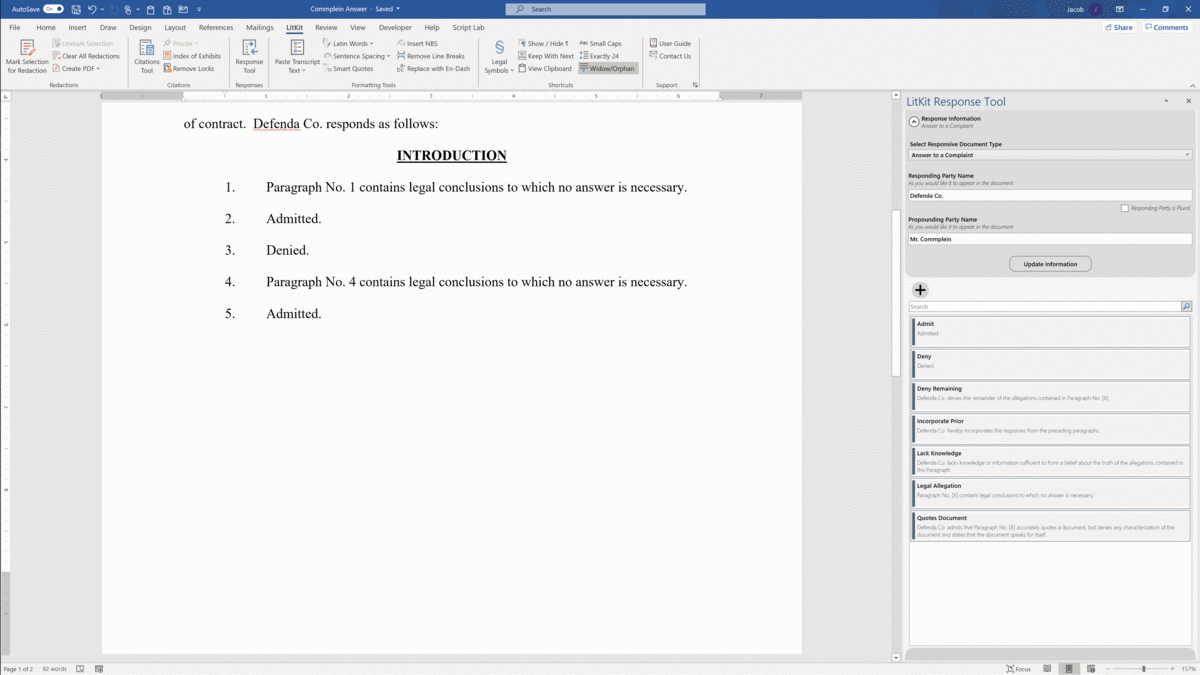1200x675 pixels.
Task: Insert the Admit response
Action: (1050, 331)
